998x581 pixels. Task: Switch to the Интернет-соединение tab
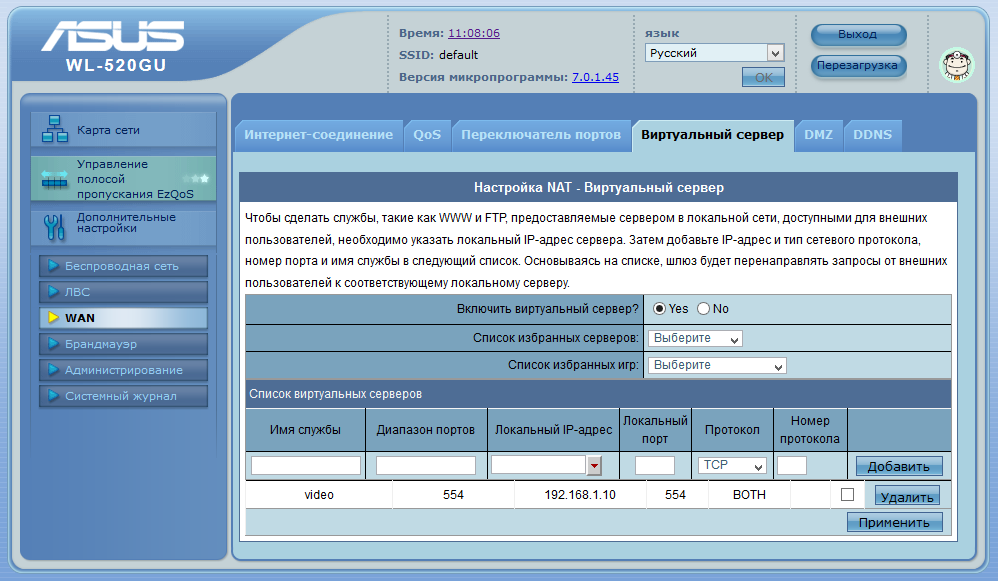click(x=318, y=135)
